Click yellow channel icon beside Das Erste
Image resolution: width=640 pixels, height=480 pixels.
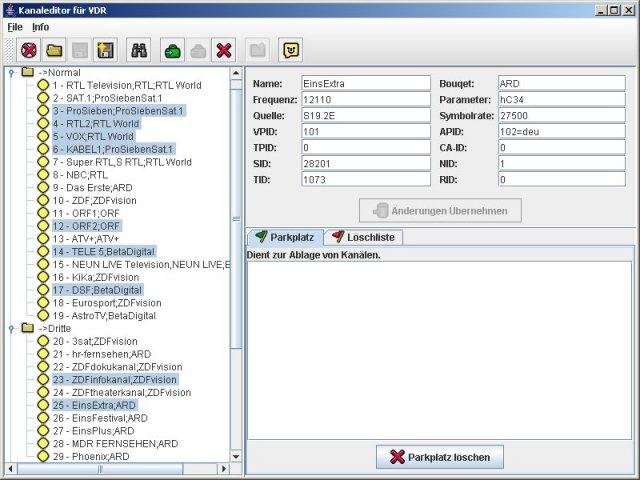(43, 187)
